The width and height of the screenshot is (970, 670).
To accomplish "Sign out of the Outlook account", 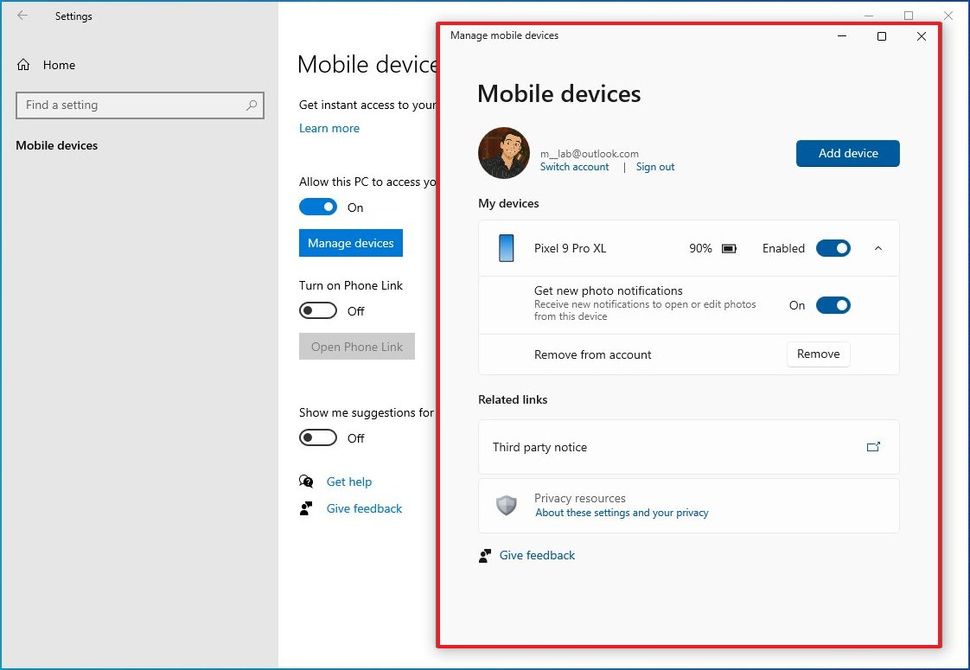I will pyautogui.click(x=655, y=167).
